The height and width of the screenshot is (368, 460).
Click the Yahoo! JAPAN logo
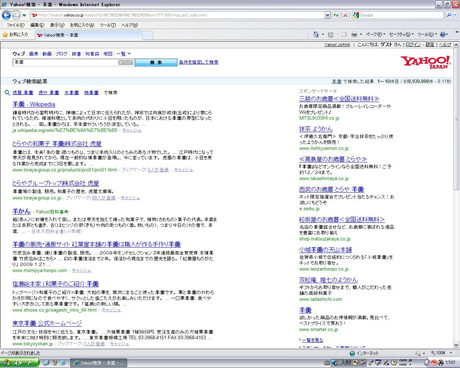[x=426, y=62]
